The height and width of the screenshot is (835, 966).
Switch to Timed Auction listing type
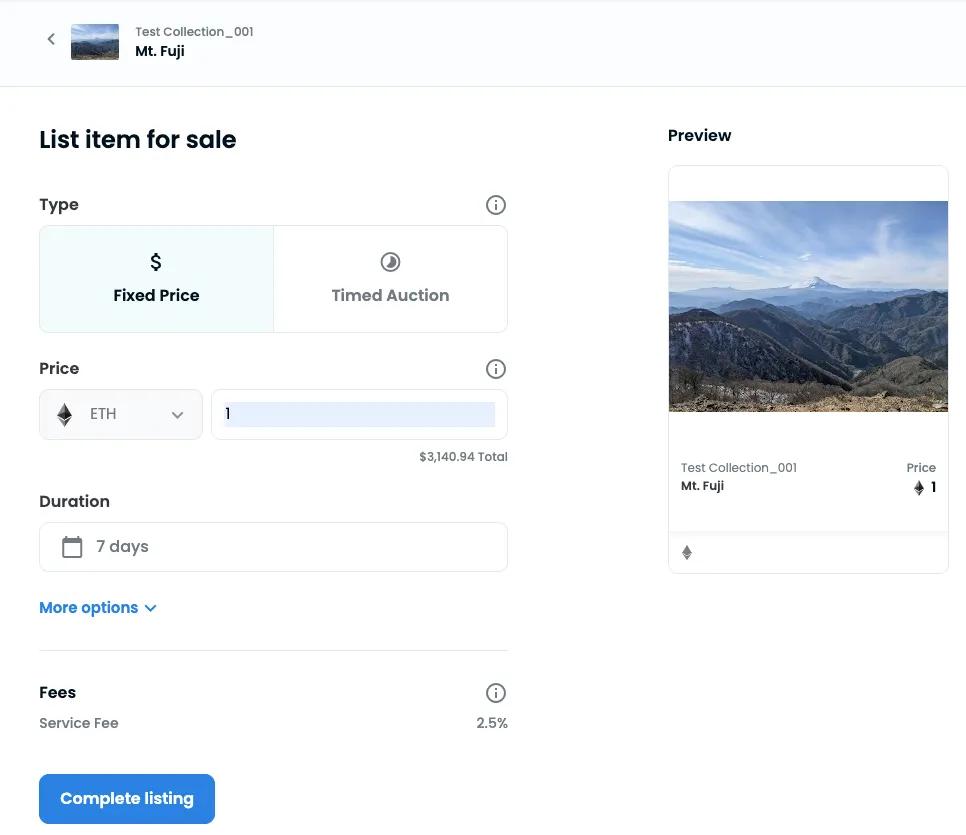pyautogui.click(x=390, y=279)
